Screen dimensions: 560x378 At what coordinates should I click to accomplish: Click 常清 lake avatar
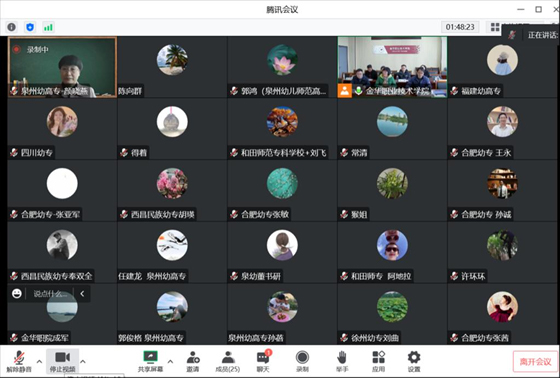click(392, 121)
